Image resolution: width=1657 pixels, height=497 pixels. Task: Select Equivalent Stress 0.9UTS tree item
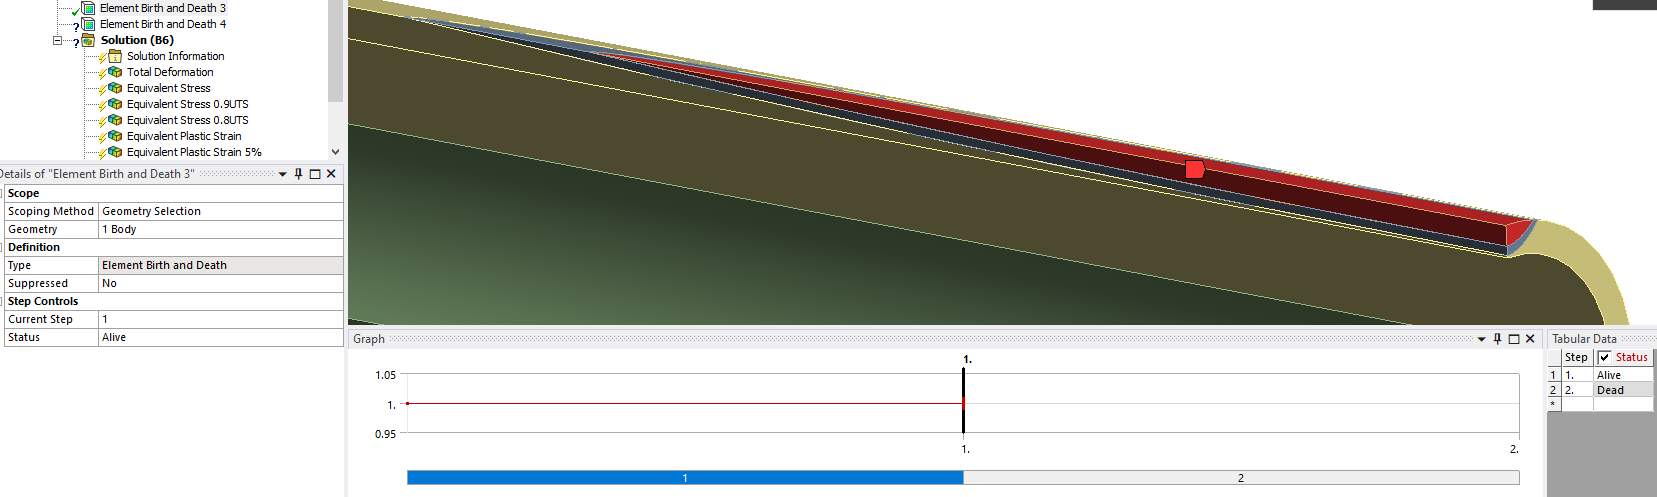click(x=187, y=104)
